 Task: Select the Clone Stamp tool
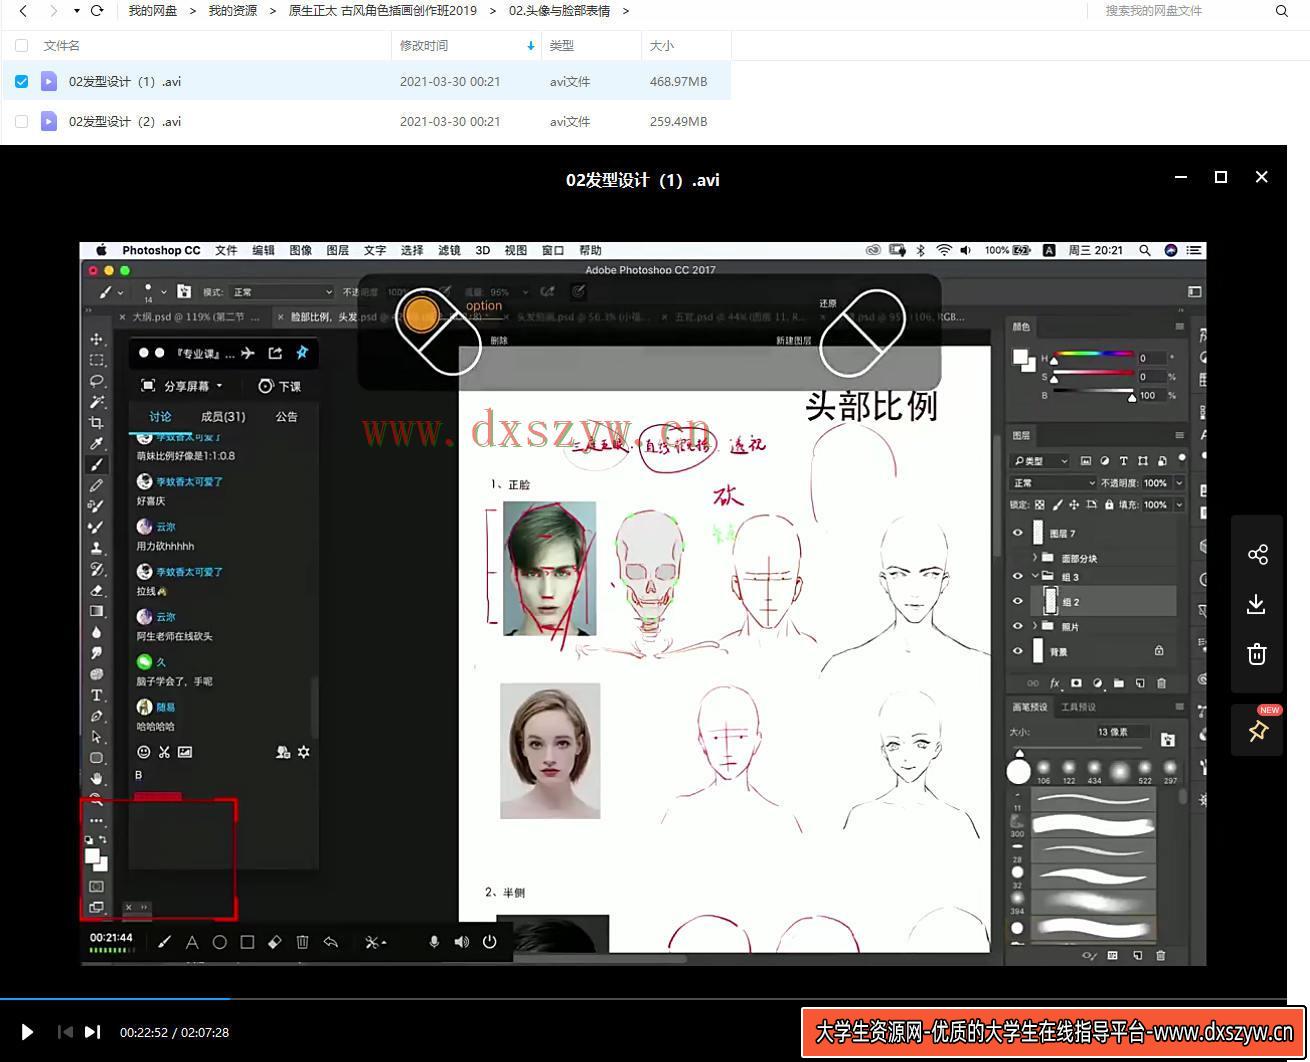click(x=97, y=548)
